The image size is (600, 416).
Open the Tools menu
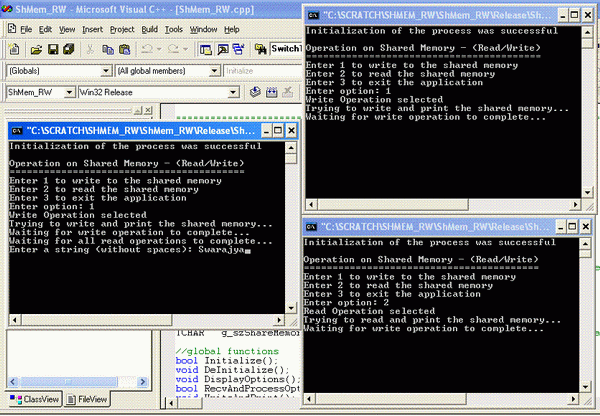[x=173, y=29]
